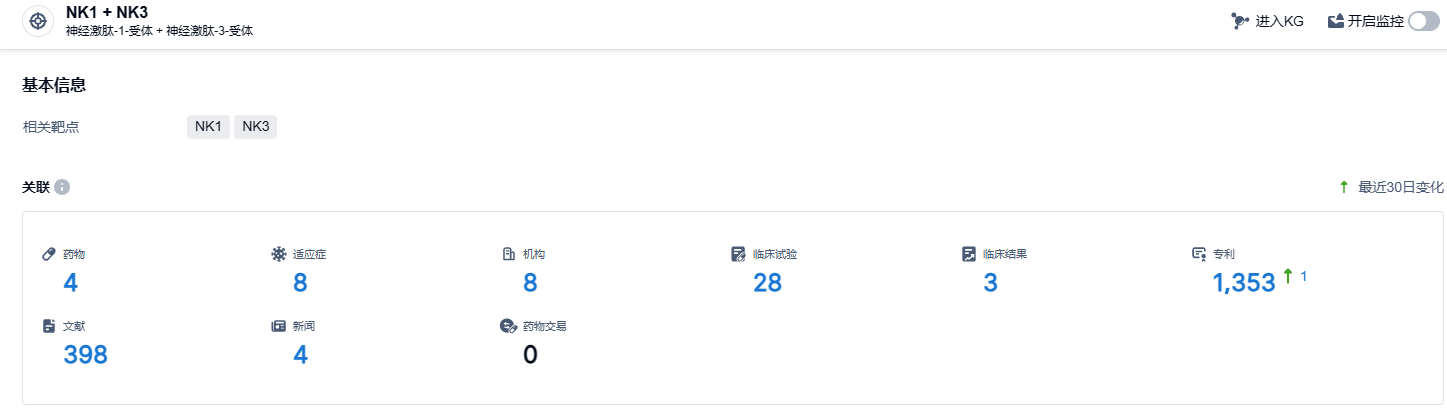Open the 8 organizations count under 机构

pos(530,283)
